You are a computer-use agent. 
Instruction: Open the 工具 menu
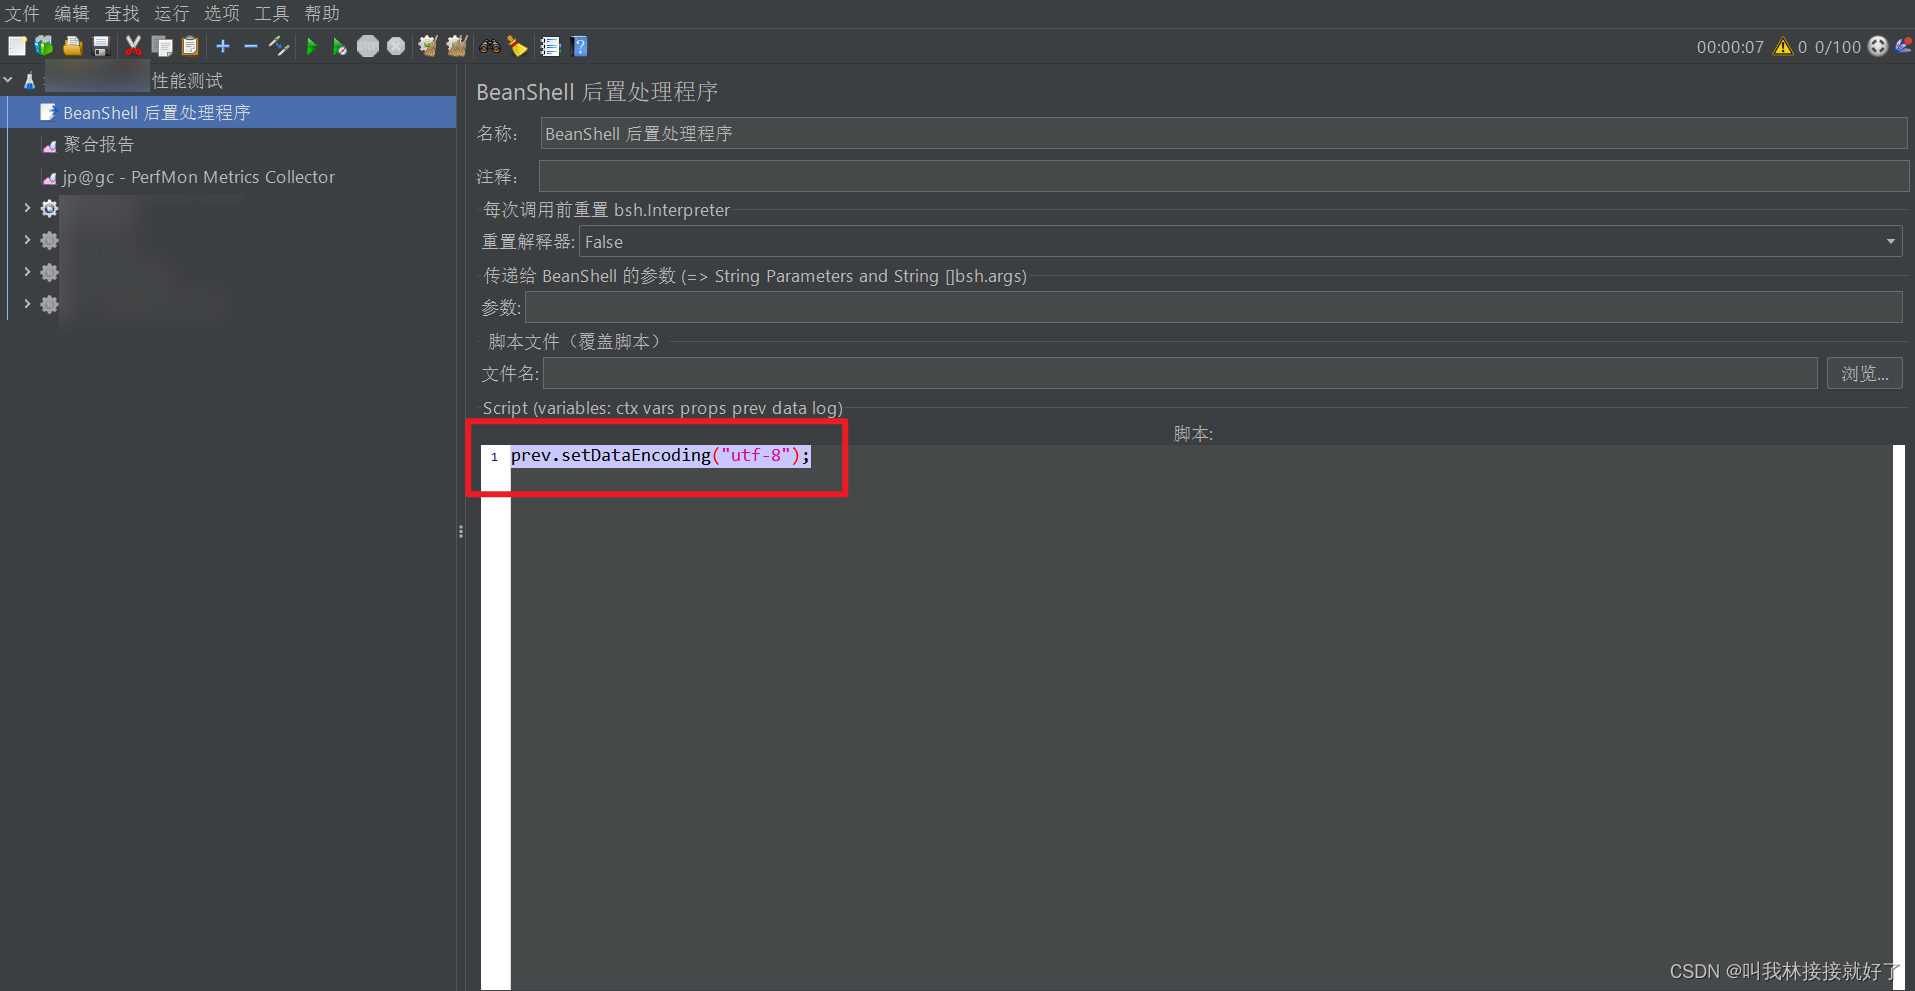272,13
